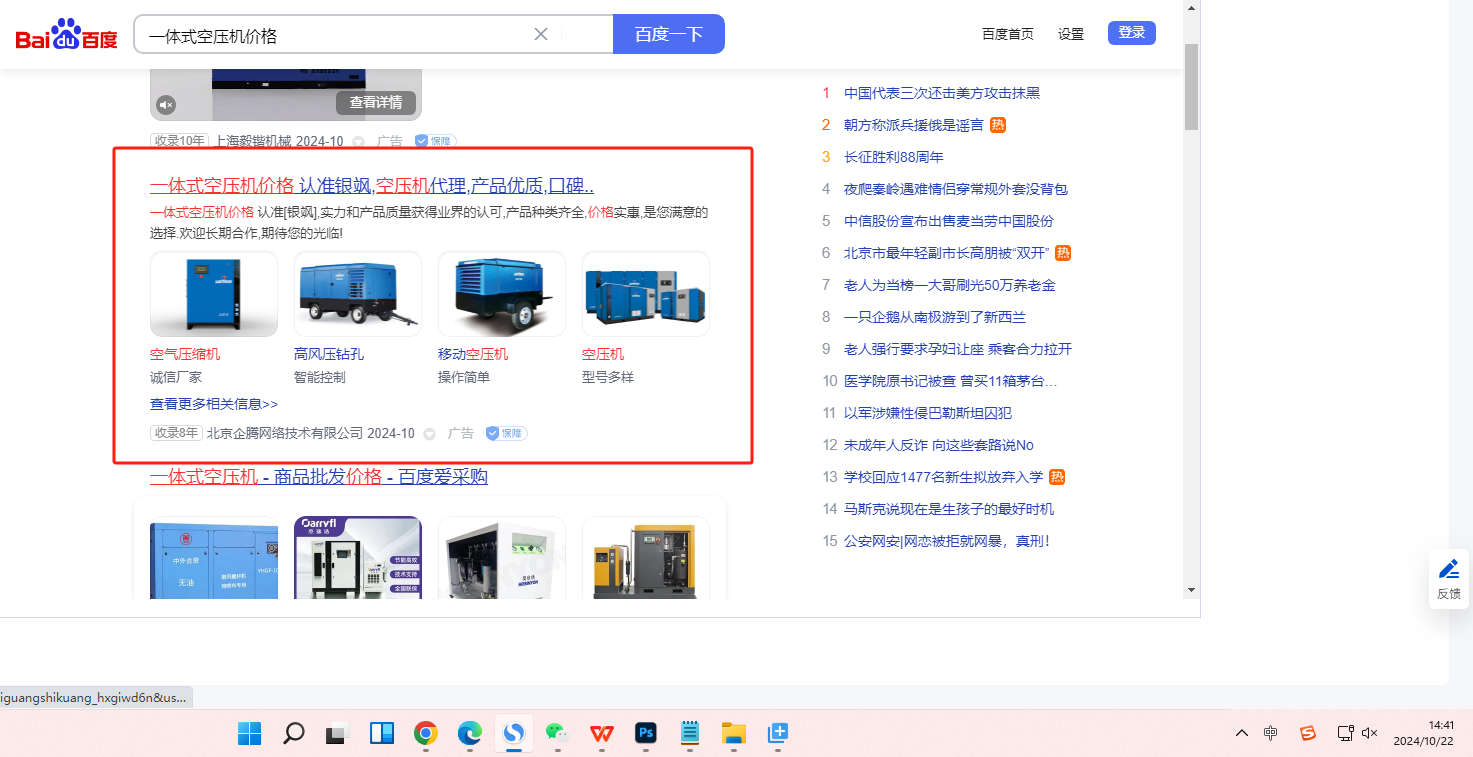Expand the arrow next to 北京企腾网络技术有限公司 2024-10
Image resolution: width=1473 pixels, height=757 pixels.
point(430,434)
